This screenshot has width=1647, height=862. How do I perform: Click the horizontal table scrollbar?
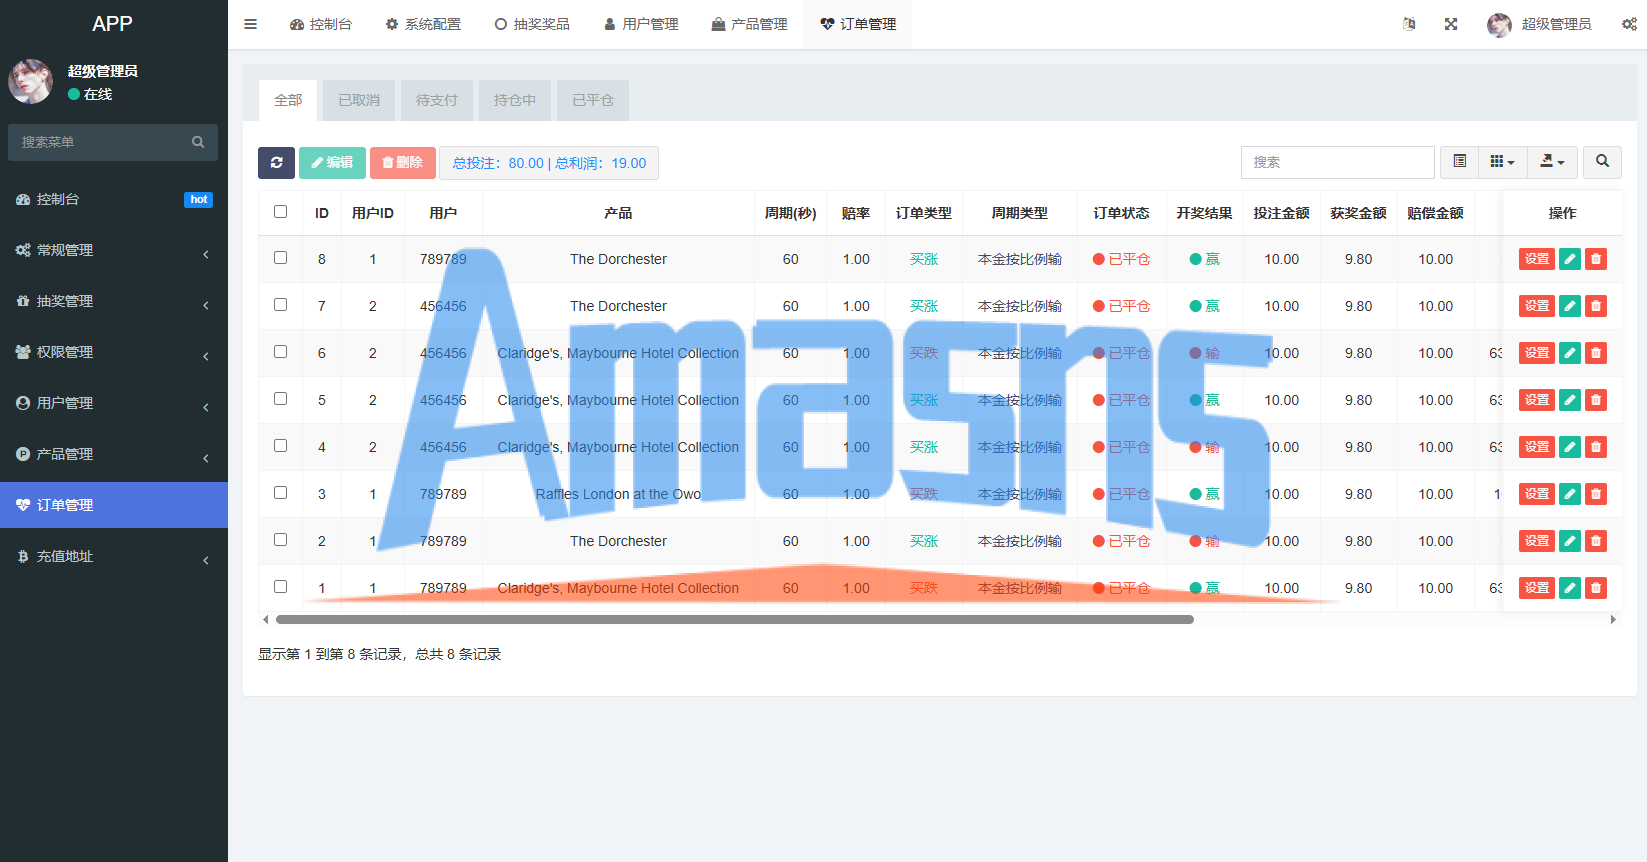(x=735, y=620)
